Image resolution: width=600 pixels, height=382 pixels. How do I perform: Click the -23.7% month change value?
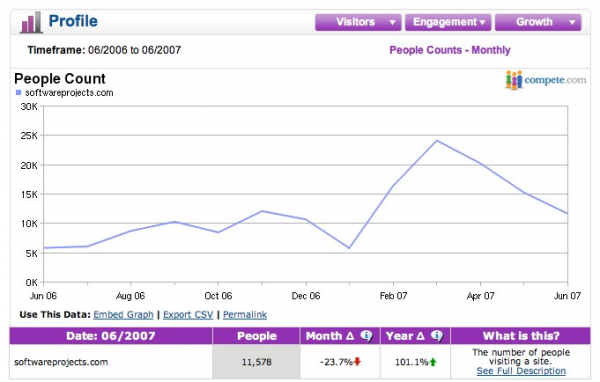click(x=336, y=362)
